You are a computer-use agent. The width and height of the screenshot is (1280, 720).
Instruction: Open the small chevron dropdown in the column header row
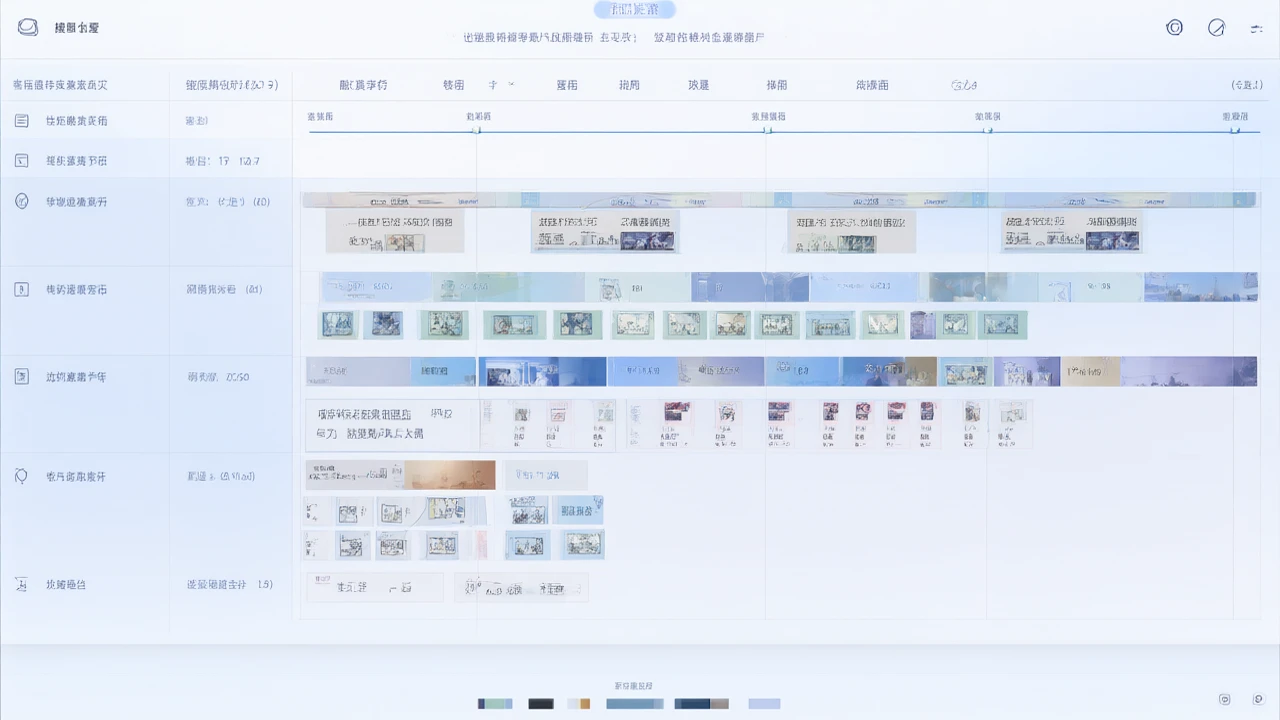(x=511, y=85)
